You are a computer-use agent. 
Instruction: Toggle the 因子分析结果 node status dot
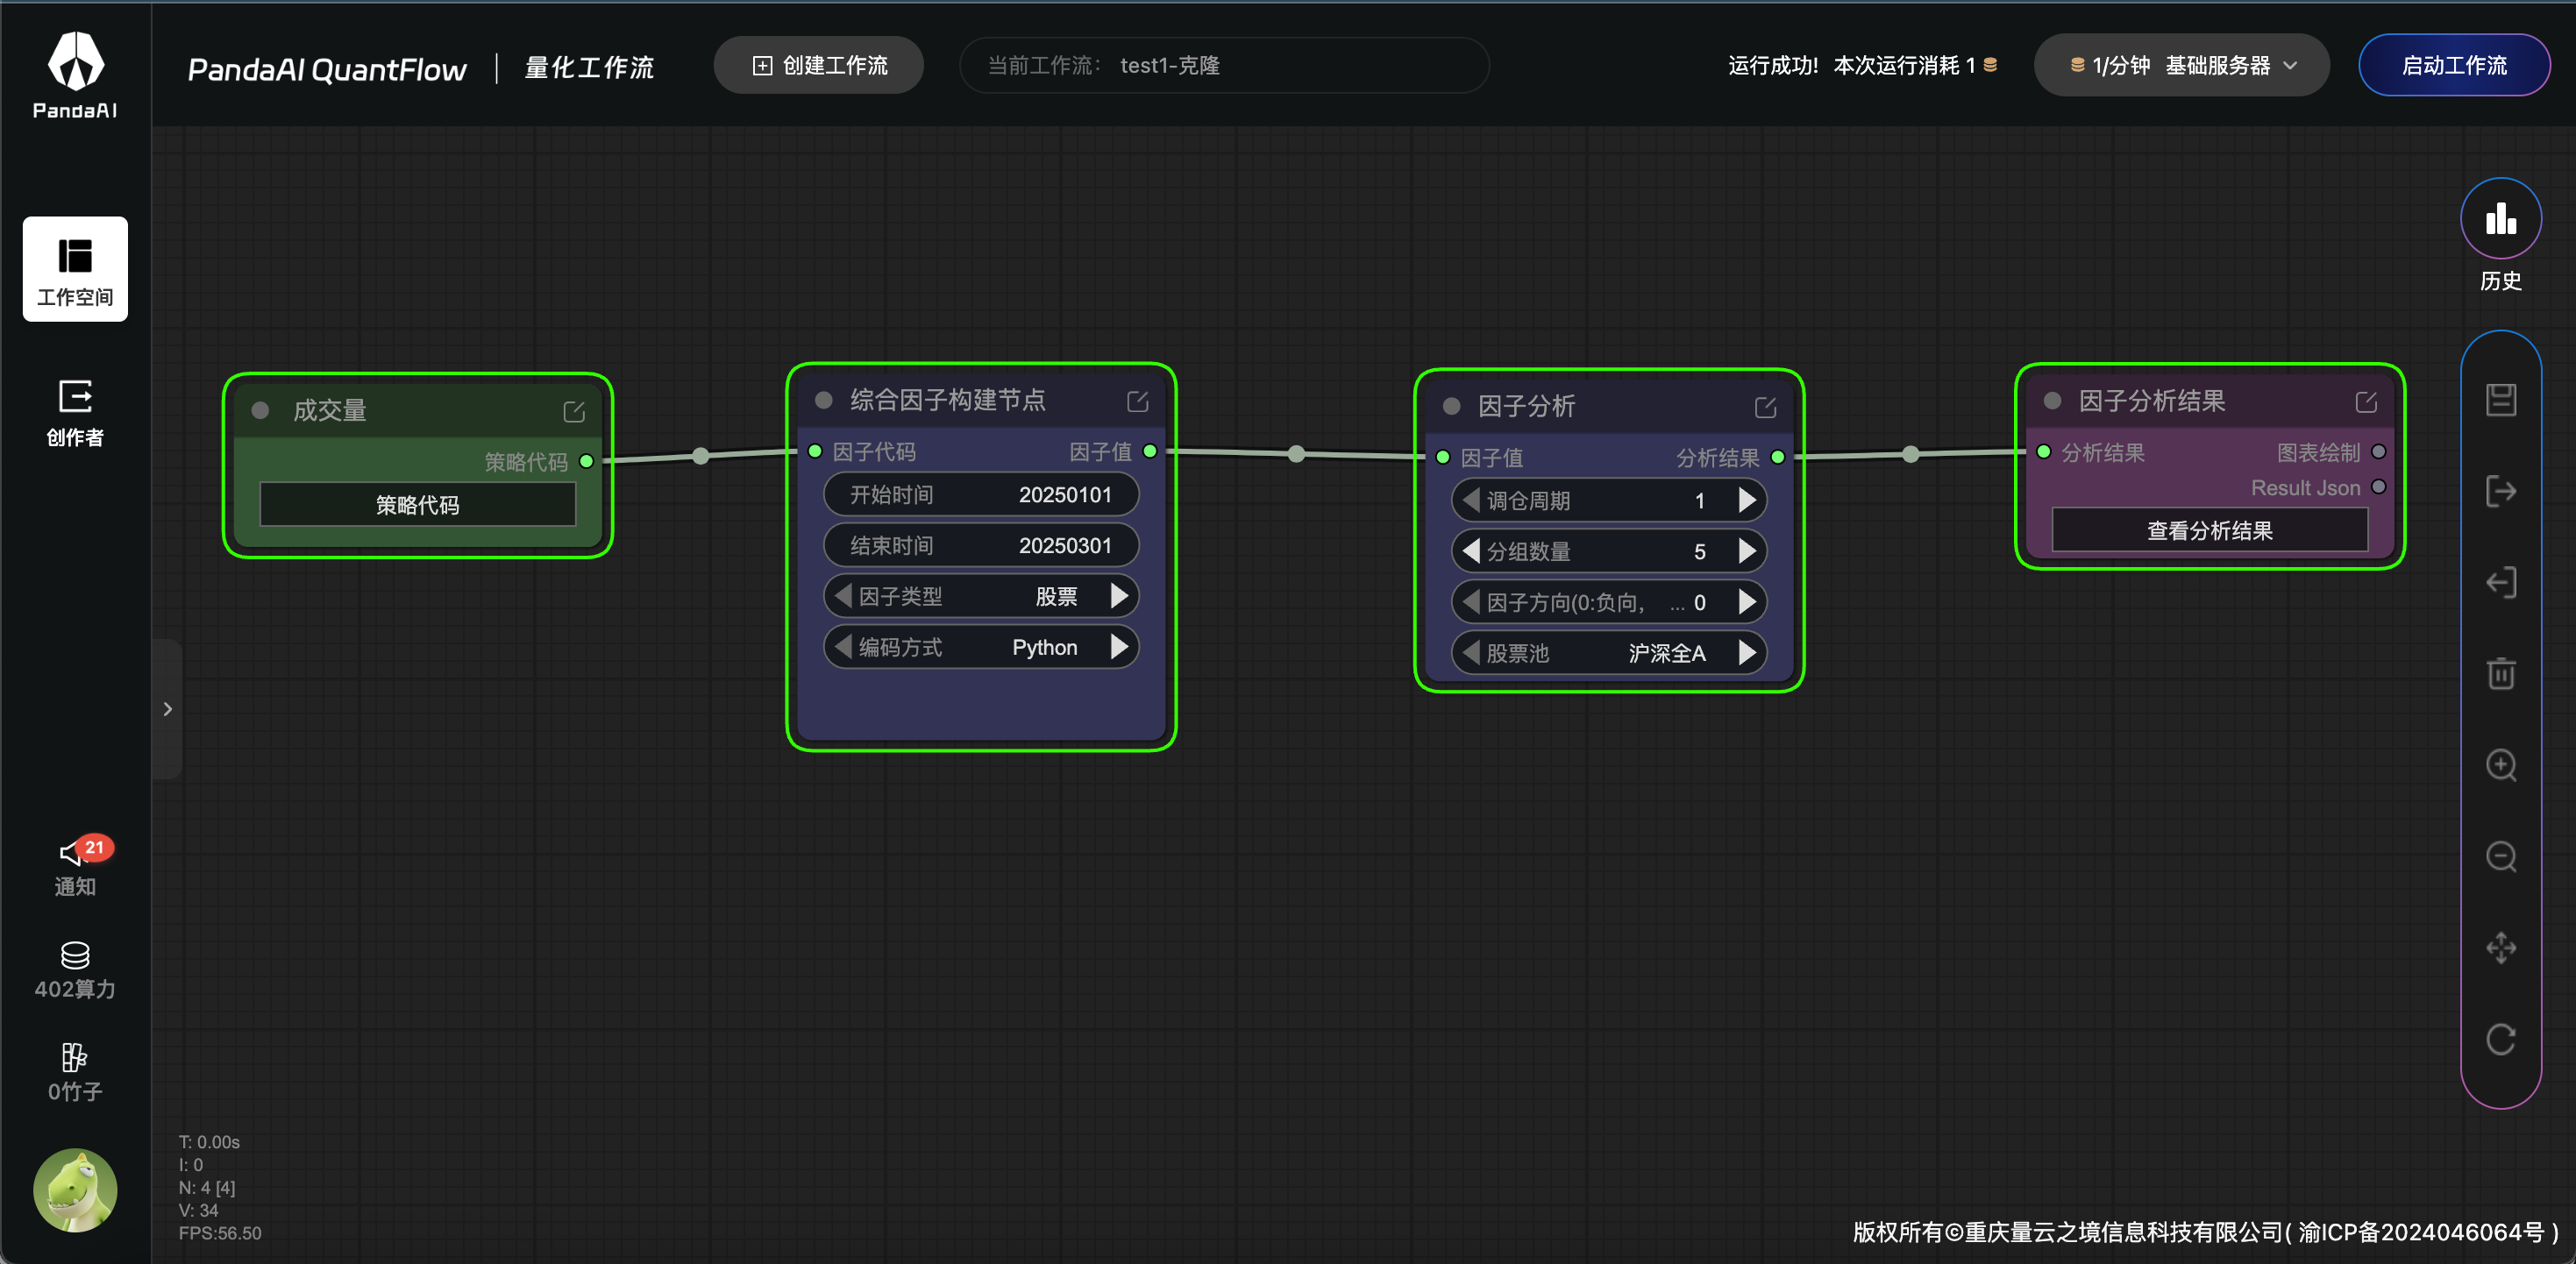pos(2052,401)
